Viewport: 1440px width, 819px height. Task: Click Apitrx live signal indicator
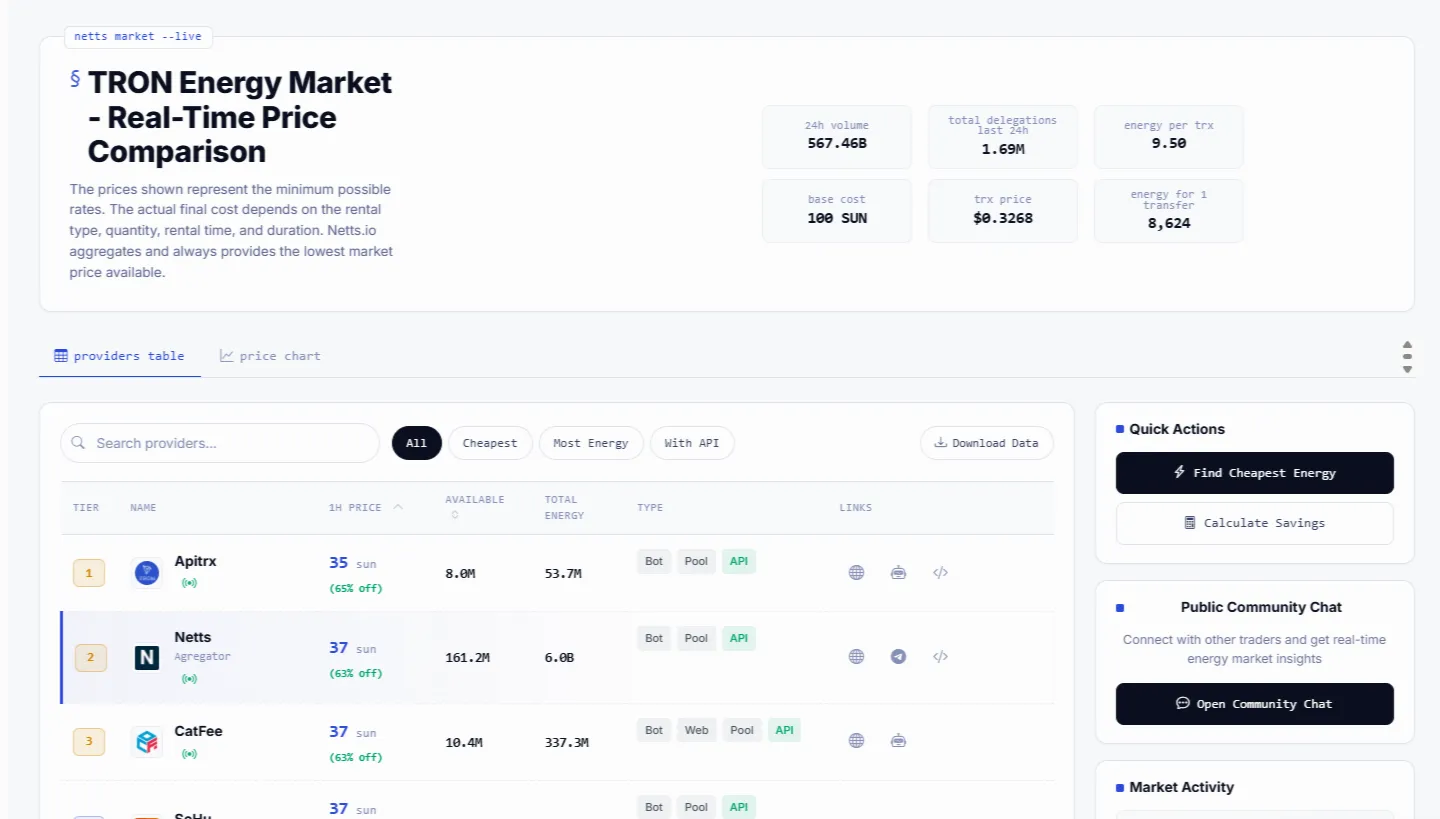(x=189, y=582)
